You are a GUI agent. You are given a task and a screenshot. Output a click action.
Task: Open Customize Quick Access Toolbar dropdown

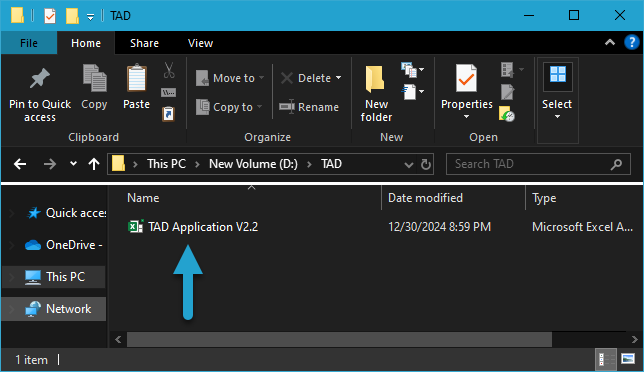(90, 17)
